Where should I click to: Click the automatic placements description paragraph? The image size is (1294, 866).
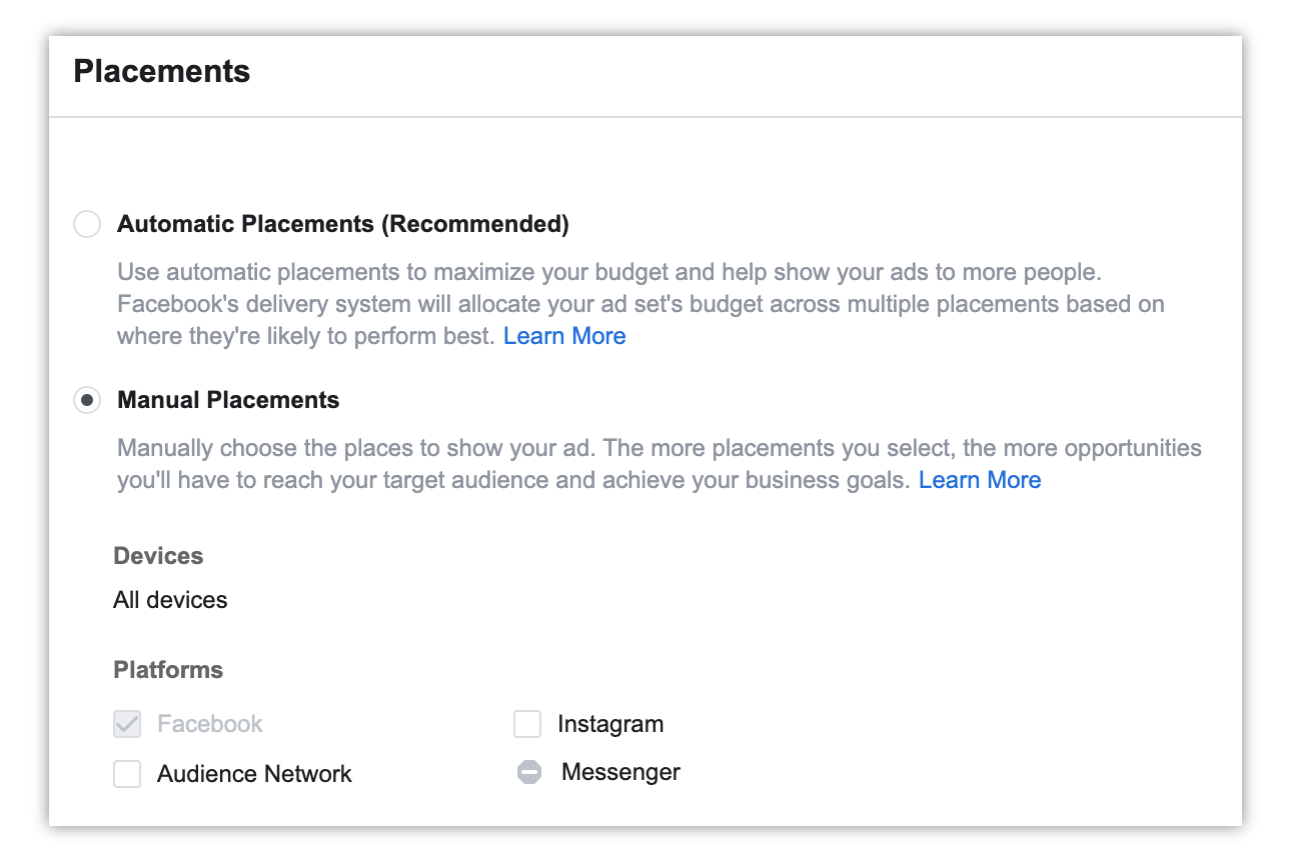(641, 304)
